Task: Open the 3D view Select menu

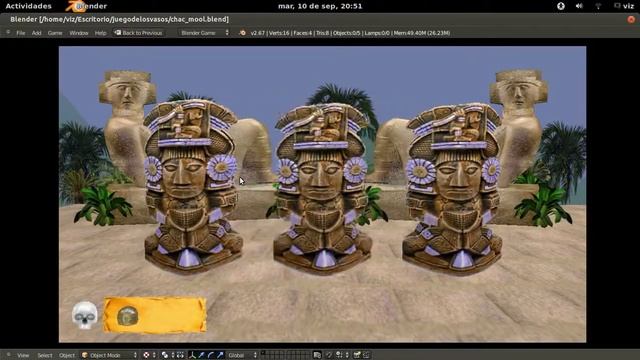Action: pos(45,356)
